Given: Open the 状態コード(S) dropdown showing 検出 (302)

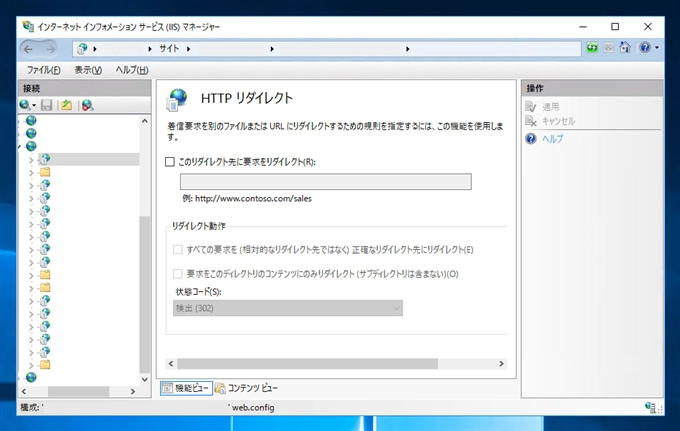Looking at the screenshot, I should 288,308.
